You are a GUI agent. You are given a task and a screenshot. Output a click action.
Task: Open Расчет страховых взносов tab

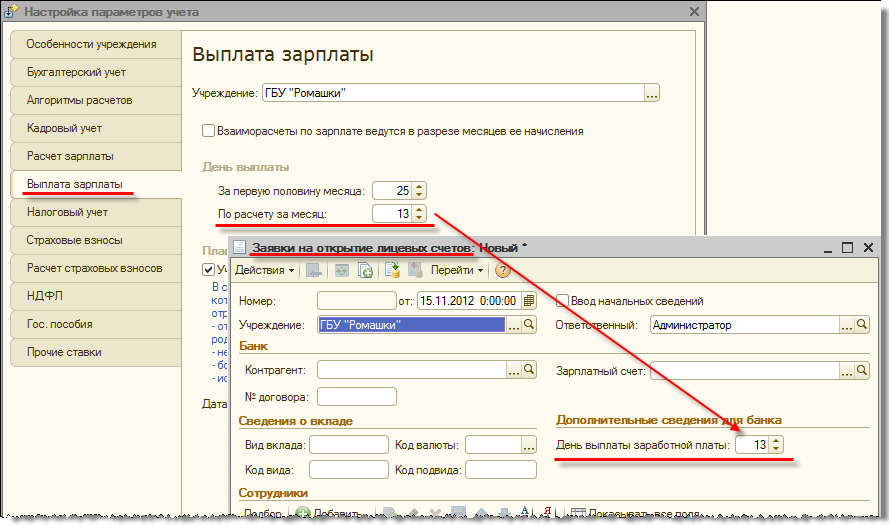point(96,268)
